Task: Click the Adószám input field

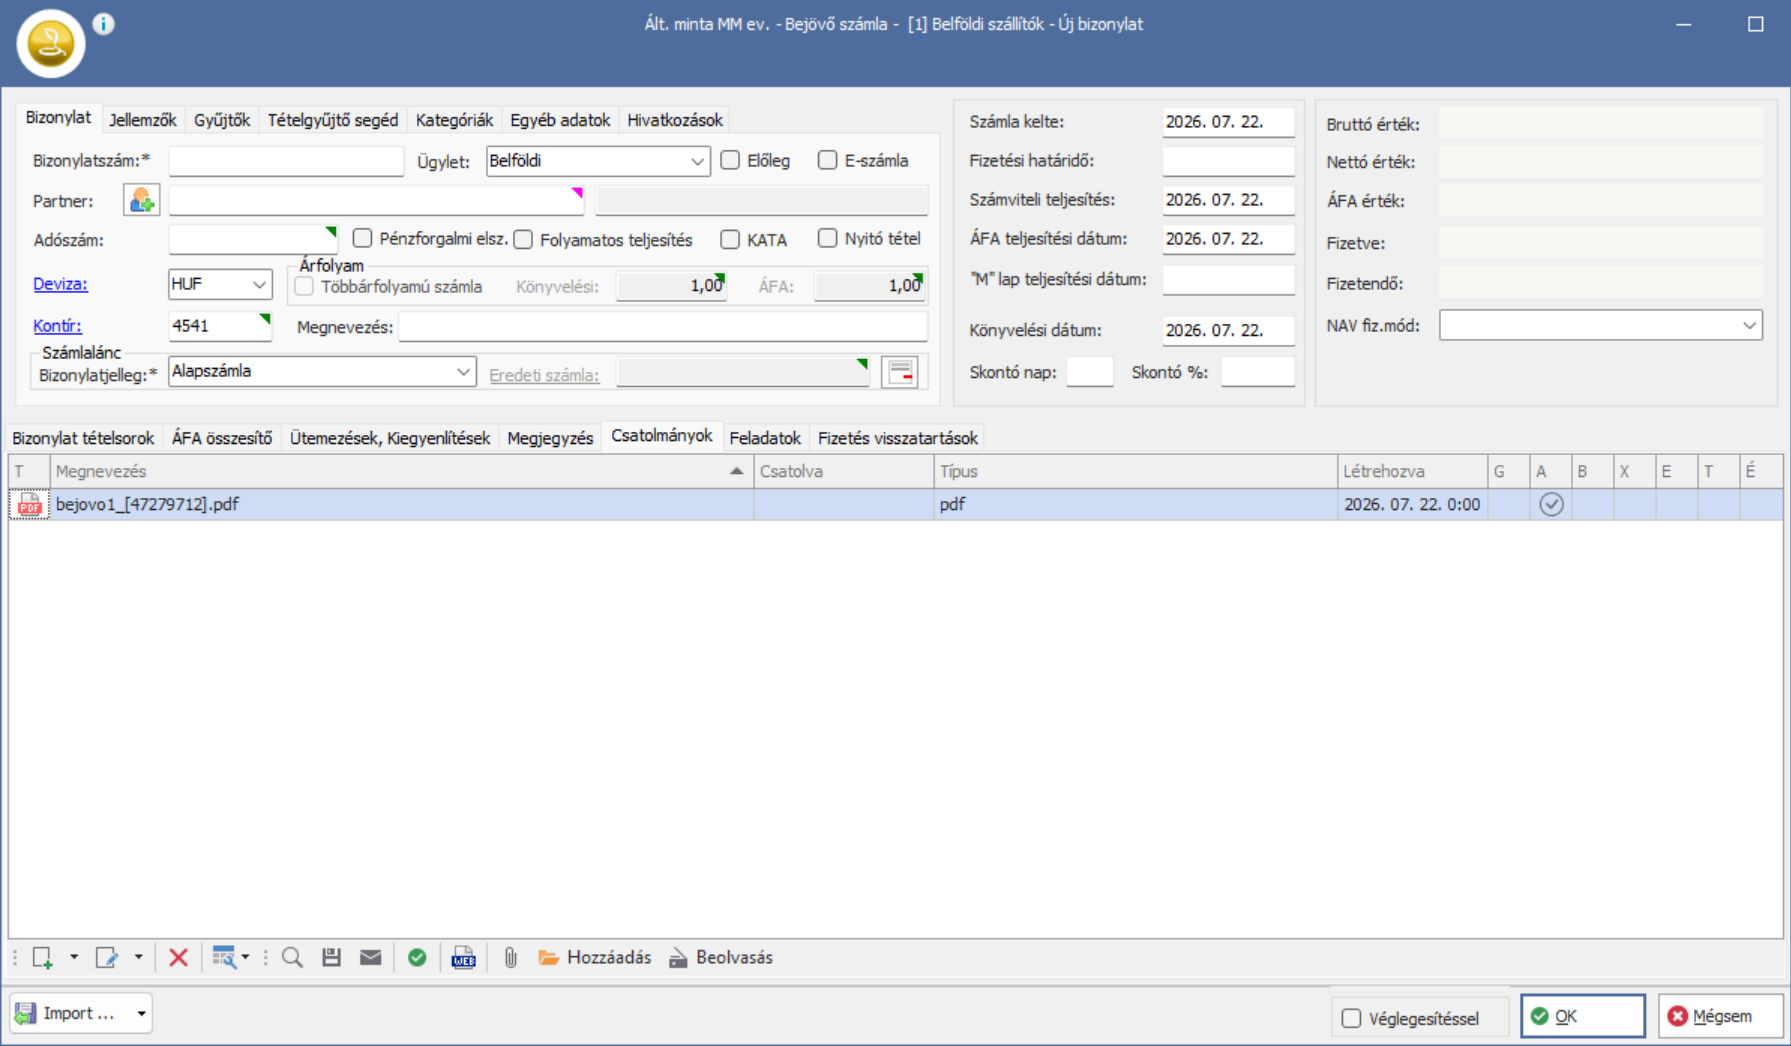Action: (253, 240)
